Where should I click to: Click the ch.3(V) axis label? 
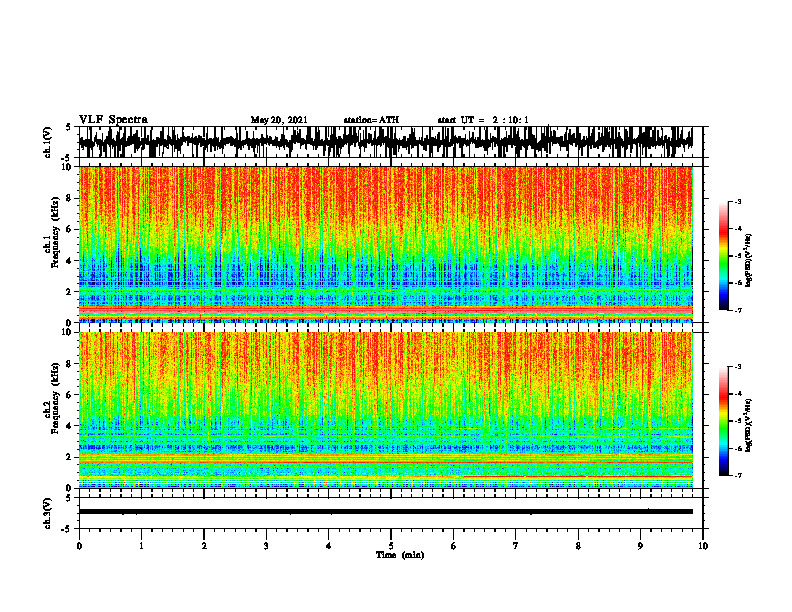(48, 513)
